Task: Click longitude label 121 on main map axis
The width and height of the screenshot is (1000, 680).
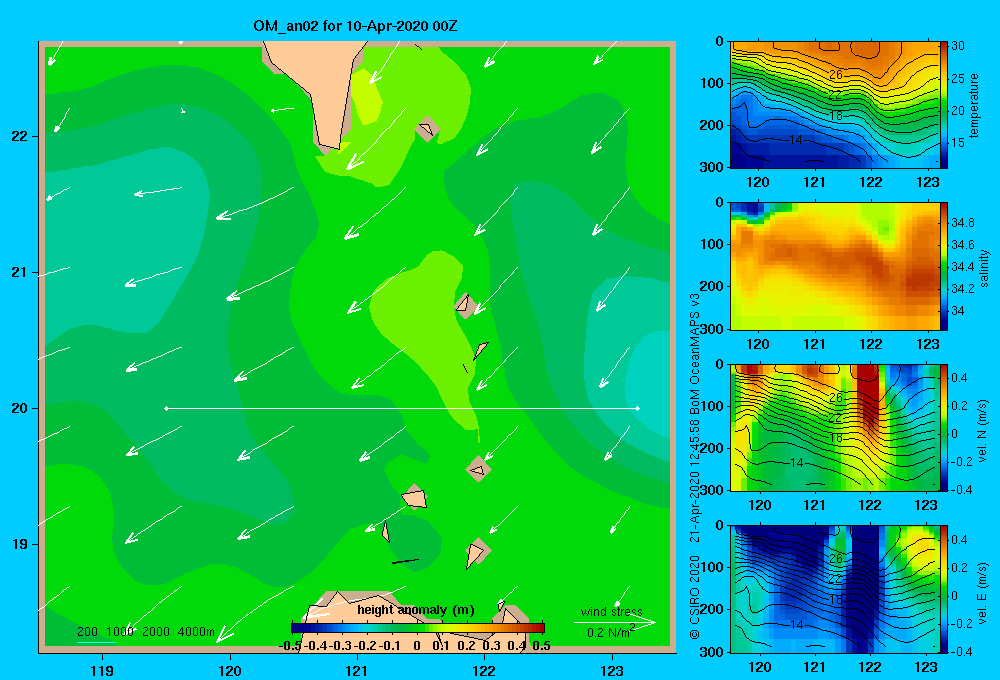Action: tap(357, 670)
